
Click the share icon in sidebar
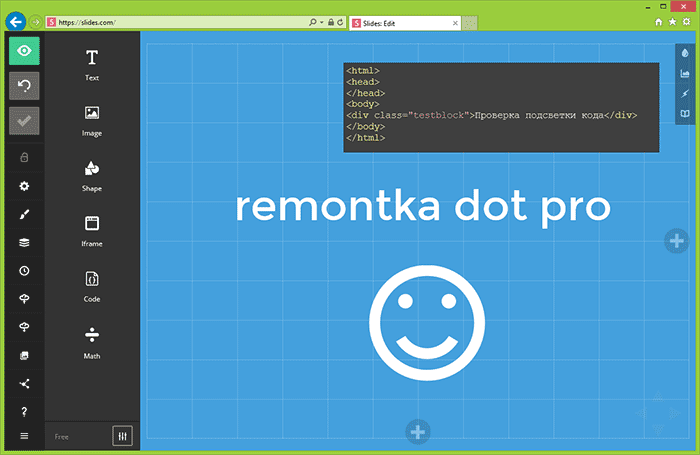click(x=24, y=384)
